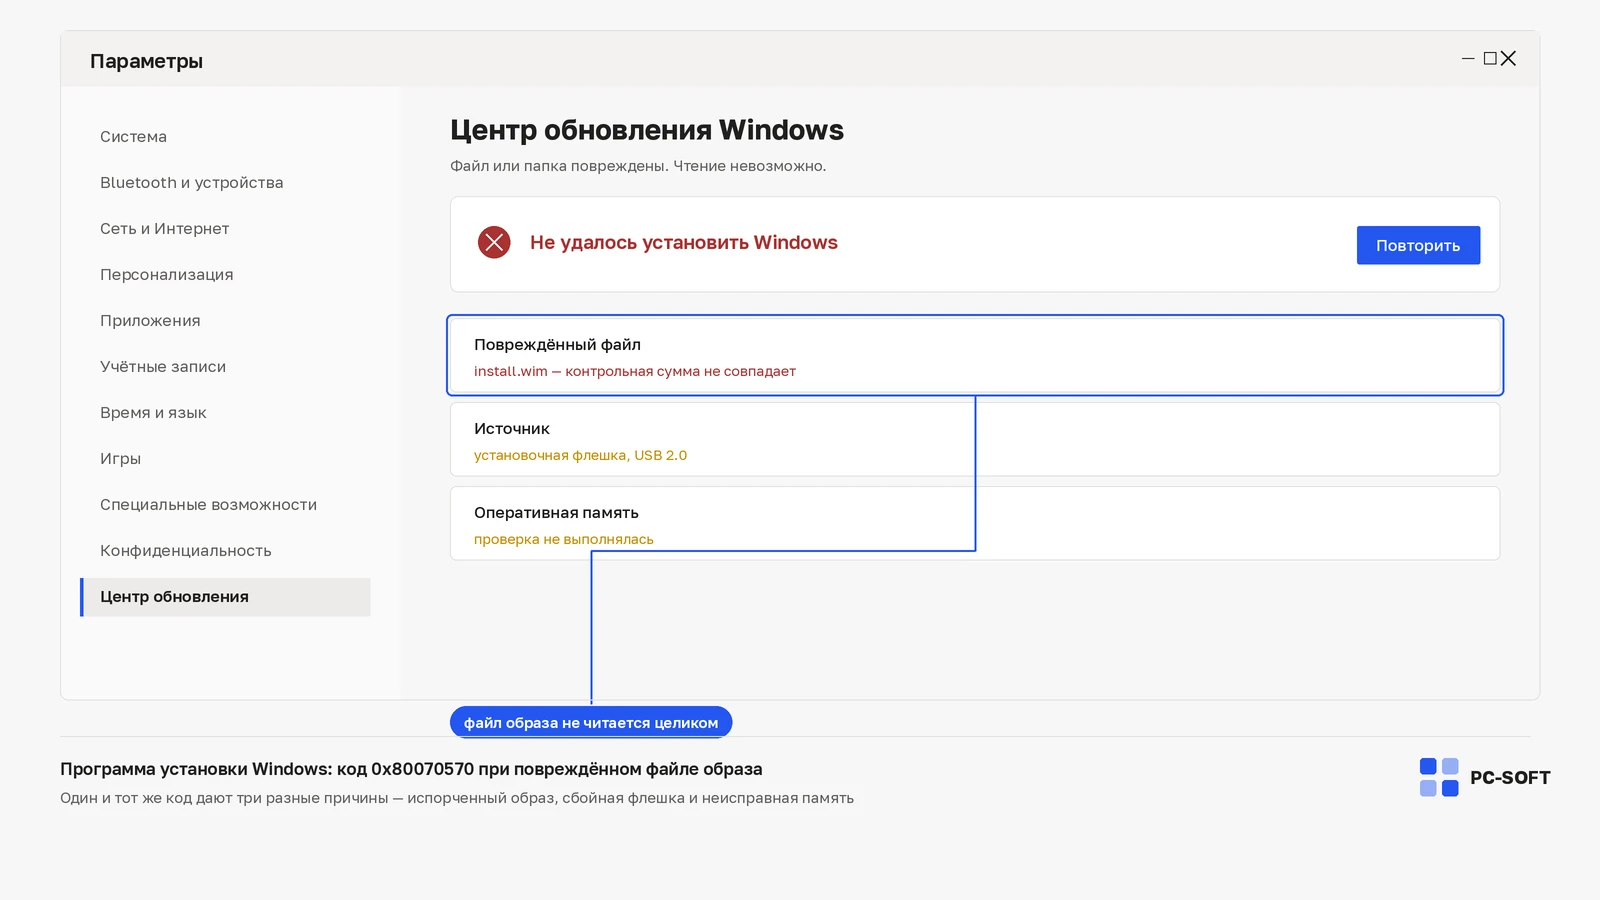Select Конфиденциальность in the sidebar

click(185, 551)
